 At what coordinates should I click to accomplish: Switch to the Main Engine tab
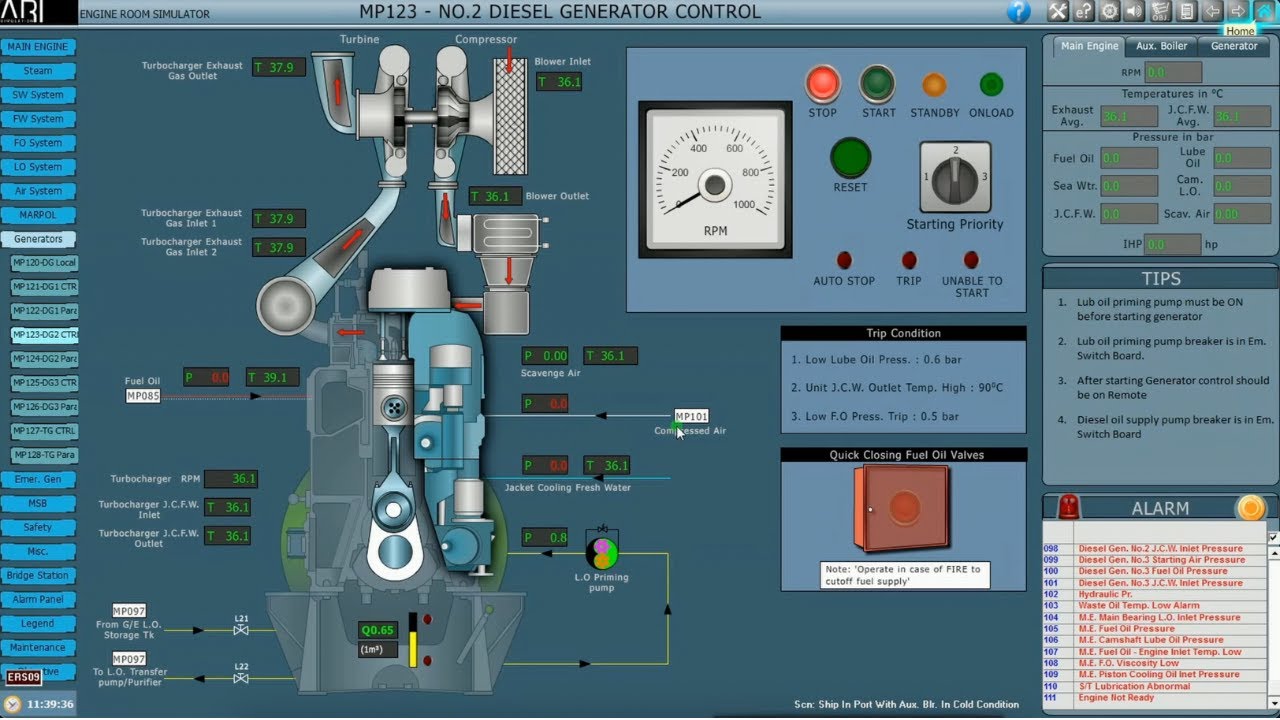(1089, 46)
